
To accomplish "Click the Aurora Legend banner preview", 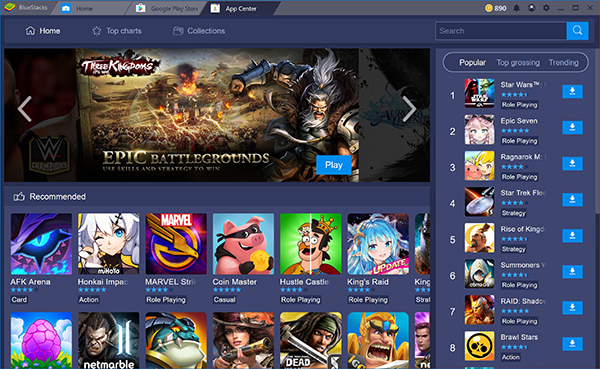I will [394, 115].
